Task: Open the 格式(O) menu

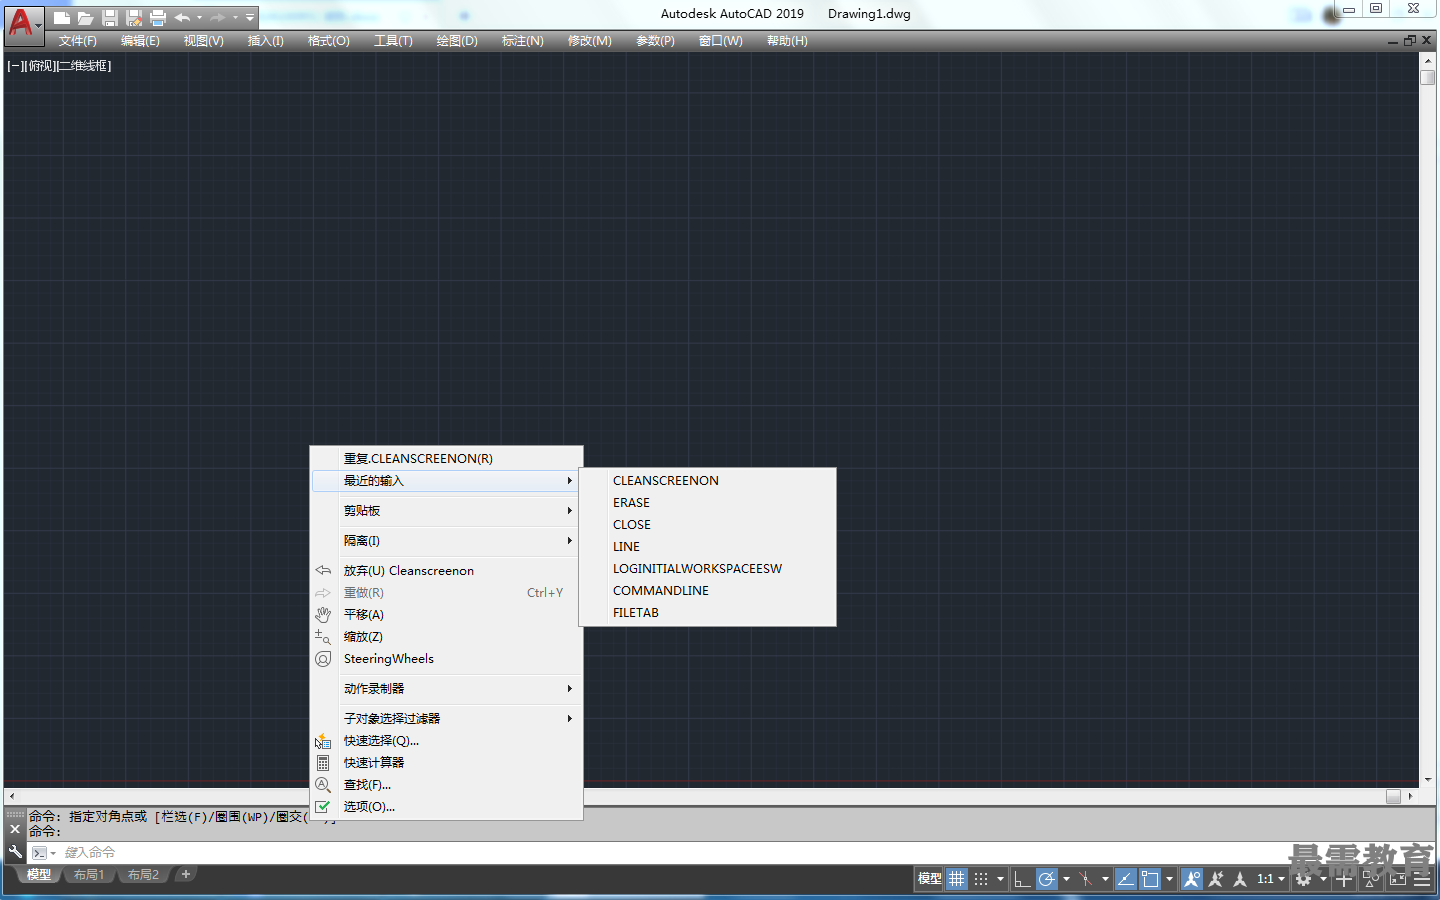Action: tap(329, 41)
